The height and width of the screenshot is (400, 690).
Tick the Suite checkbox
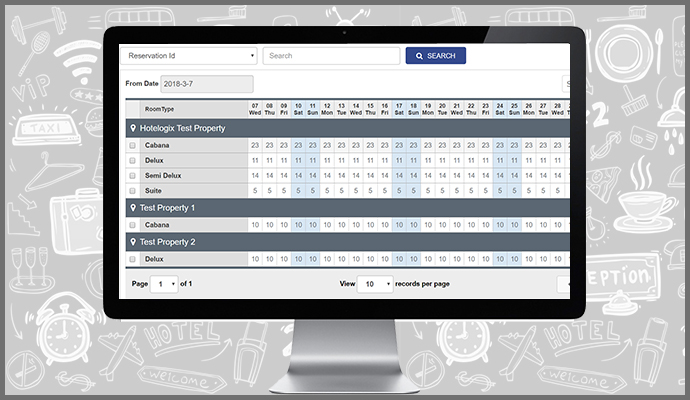[132, 191]
